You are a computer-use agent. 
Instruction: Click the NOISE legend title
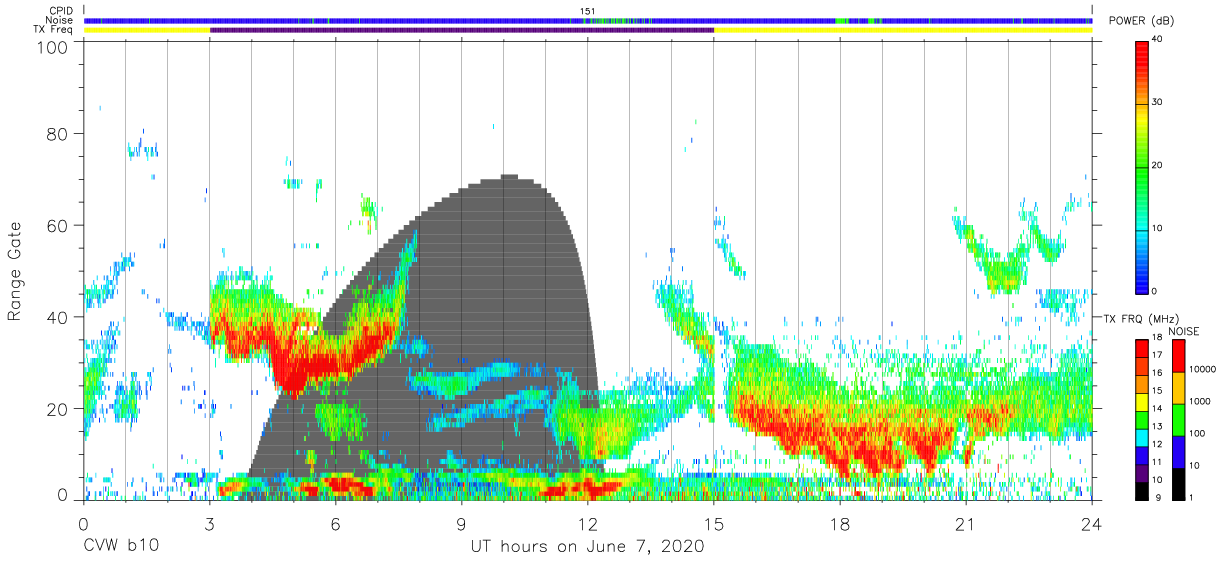pyautogui.click(x=1186, y=331)
